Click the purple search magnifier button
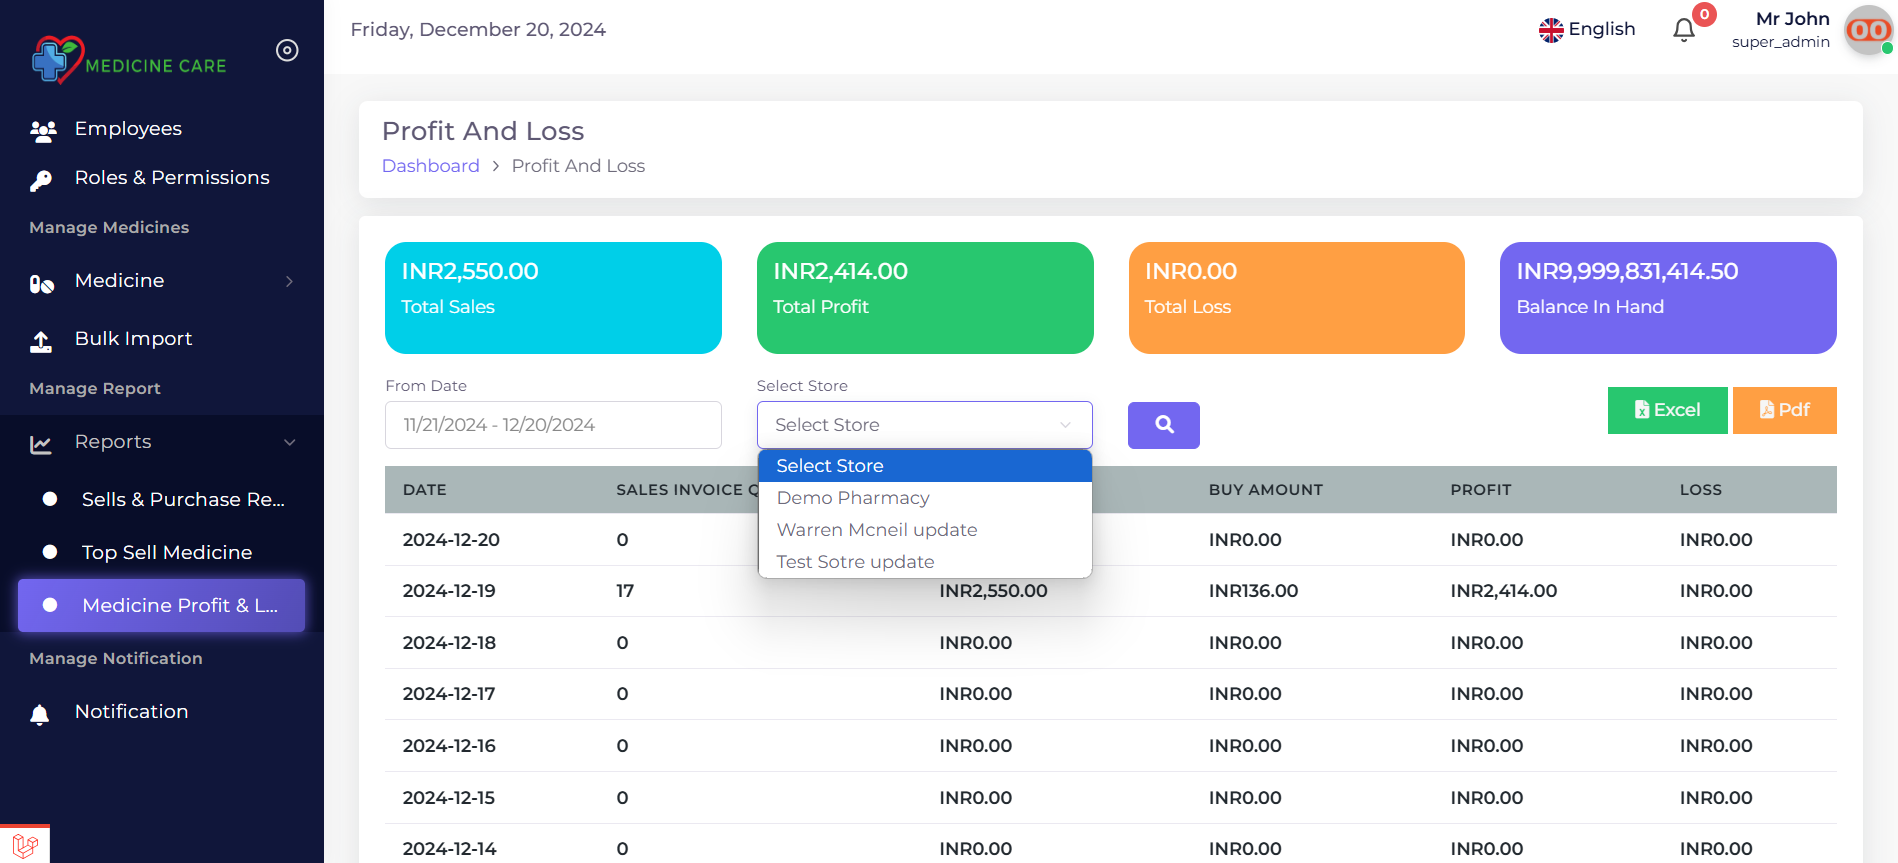Screen dimensions: 1898x863 (x=1163, y=425)
